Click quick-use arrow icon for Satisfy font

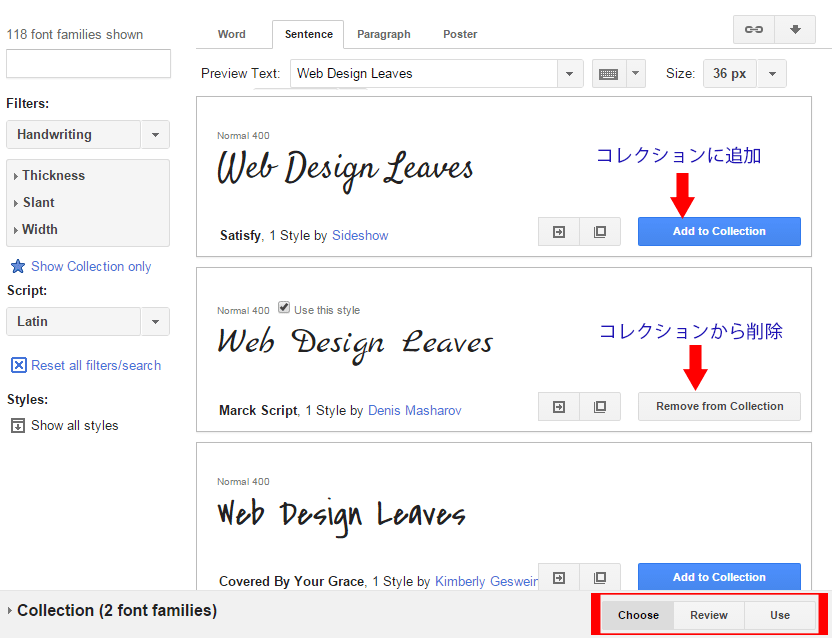click(x=559, y=232)
